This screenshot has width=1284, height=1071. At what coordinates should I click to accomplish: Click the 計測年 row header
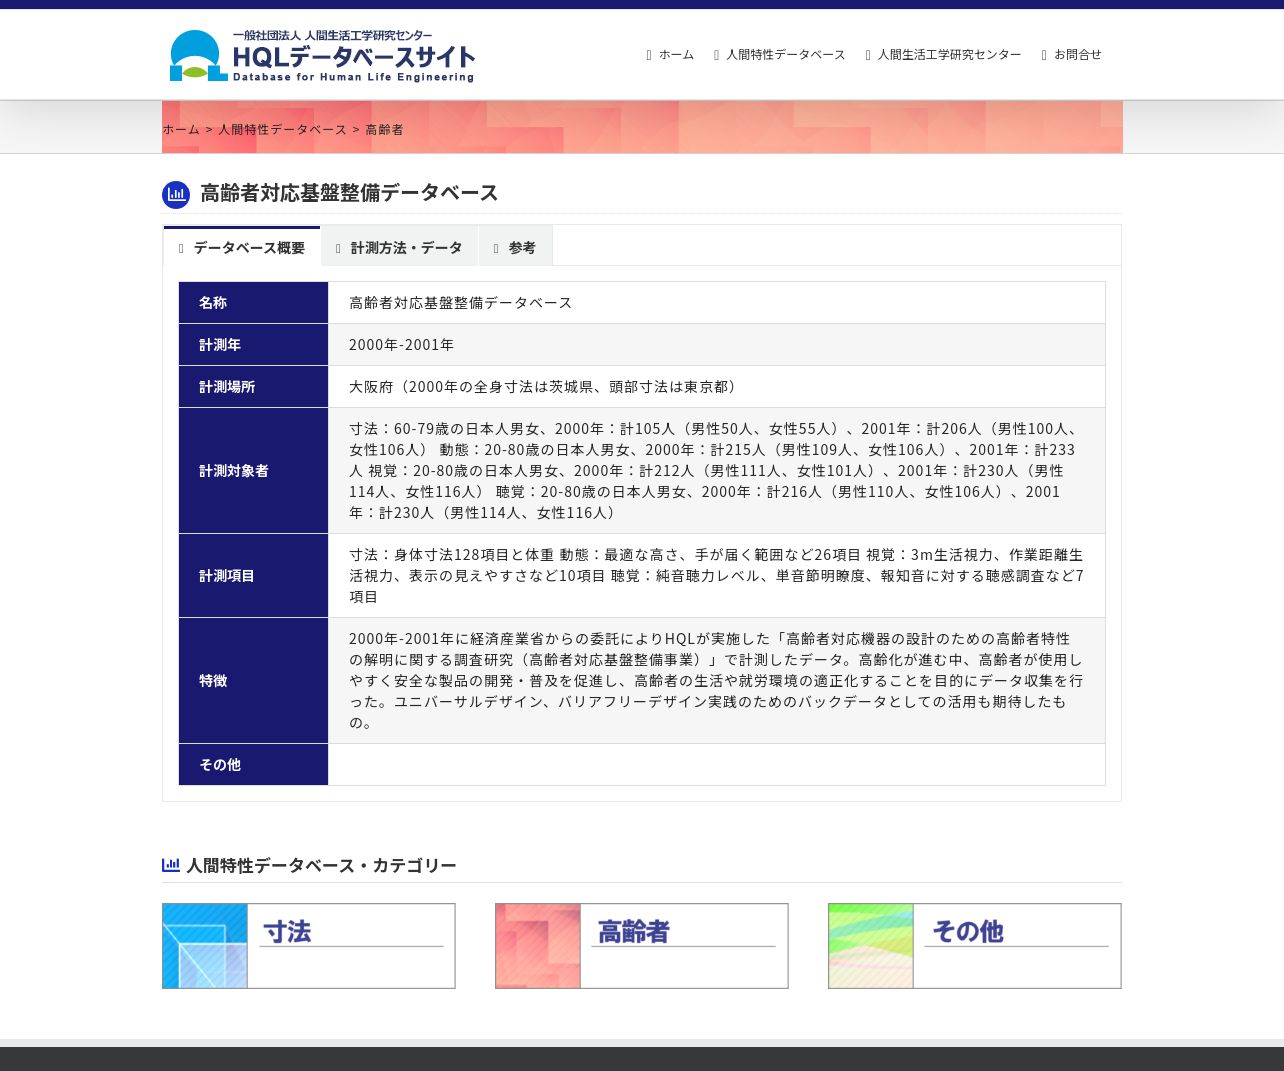pyautogui.click(x=254, y=345)
